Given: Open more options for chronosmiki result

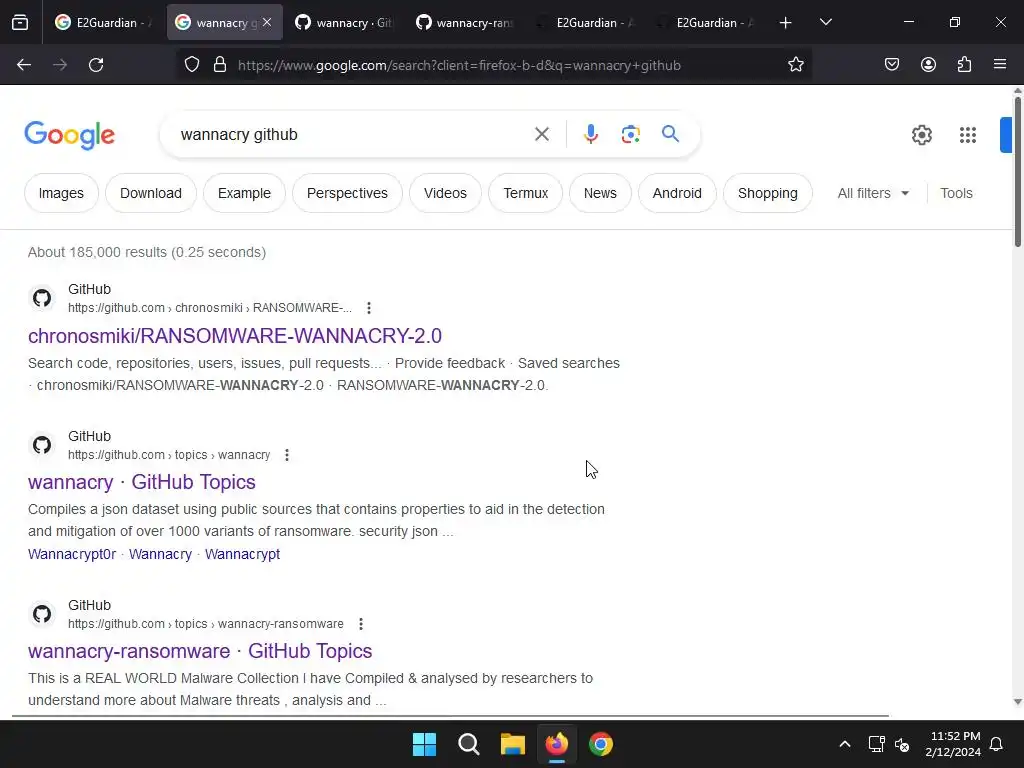Looking at the screenshot, I should 369,308.
